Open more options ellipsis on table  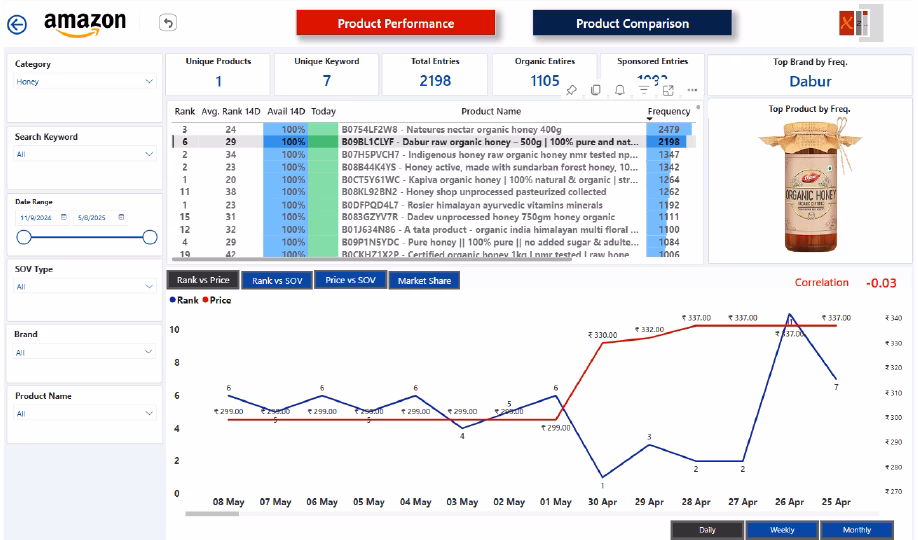point(692,90)
